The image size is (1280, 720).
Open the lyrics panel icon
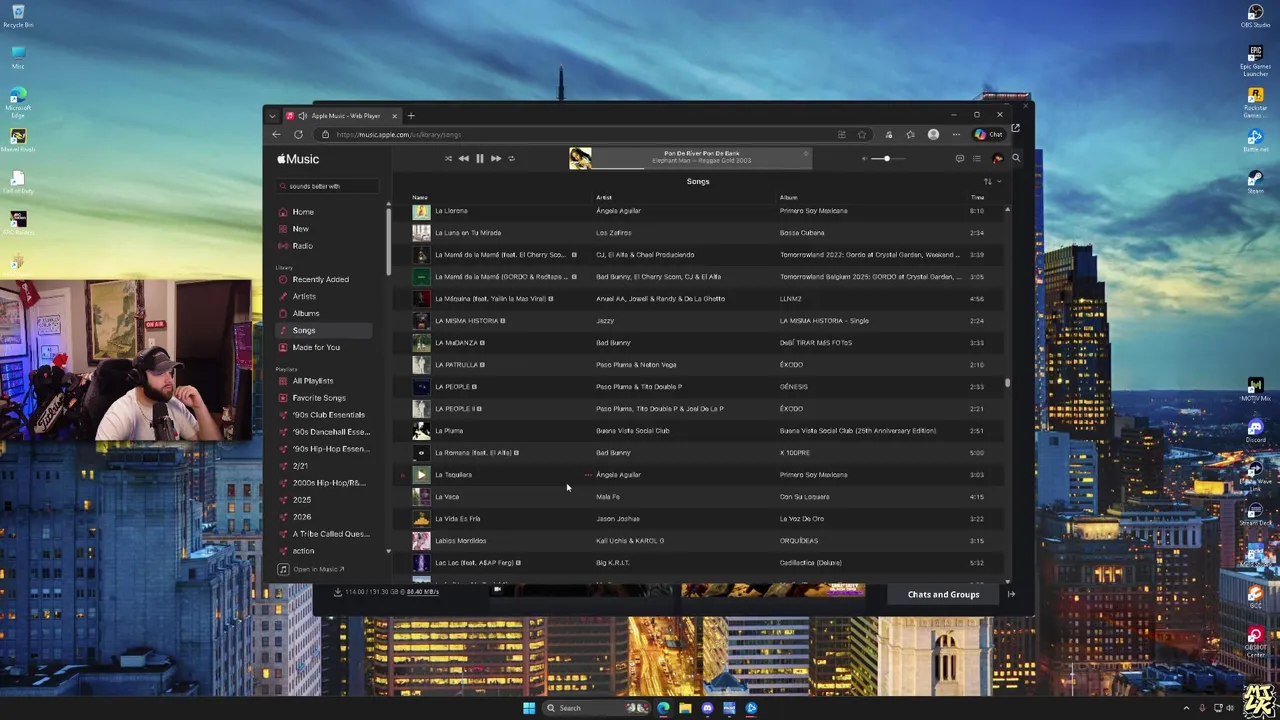pyautogui.click(x=959, y=158)
